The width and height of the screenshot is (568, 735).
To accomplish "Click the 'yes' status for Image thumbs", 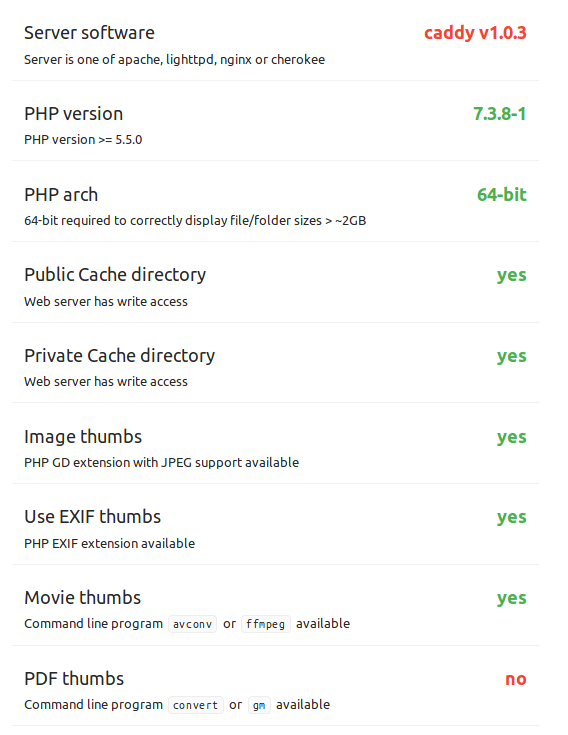I will (512, 437).
